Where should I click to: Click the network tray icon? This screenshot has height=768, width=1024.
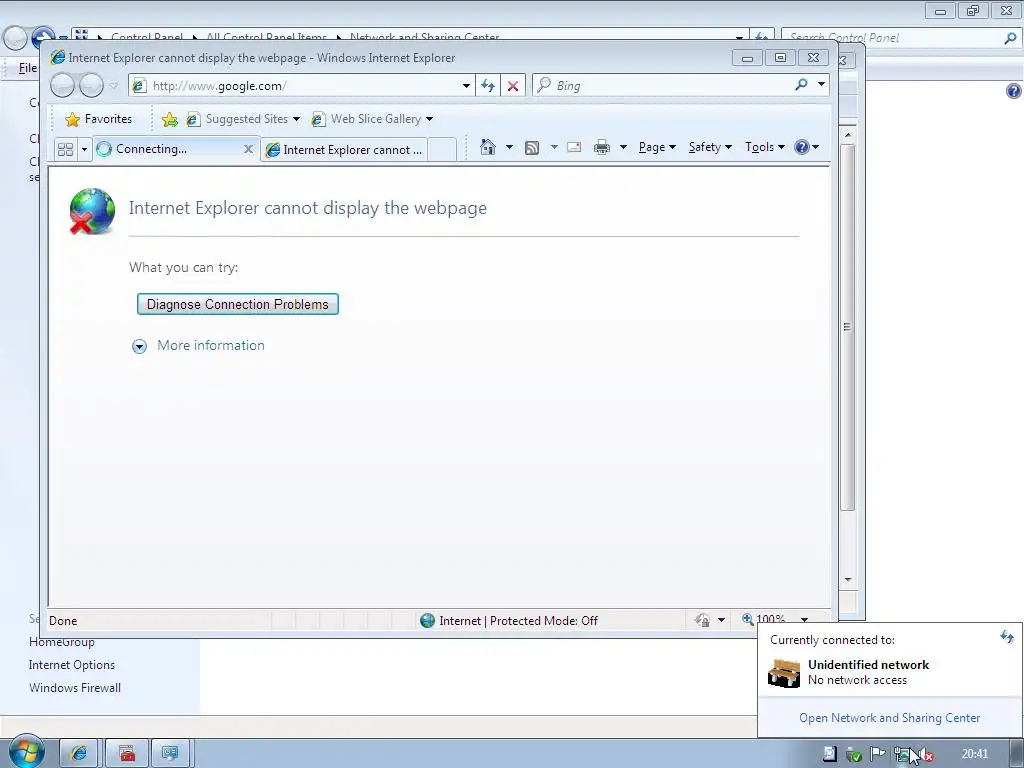(902, 755)
